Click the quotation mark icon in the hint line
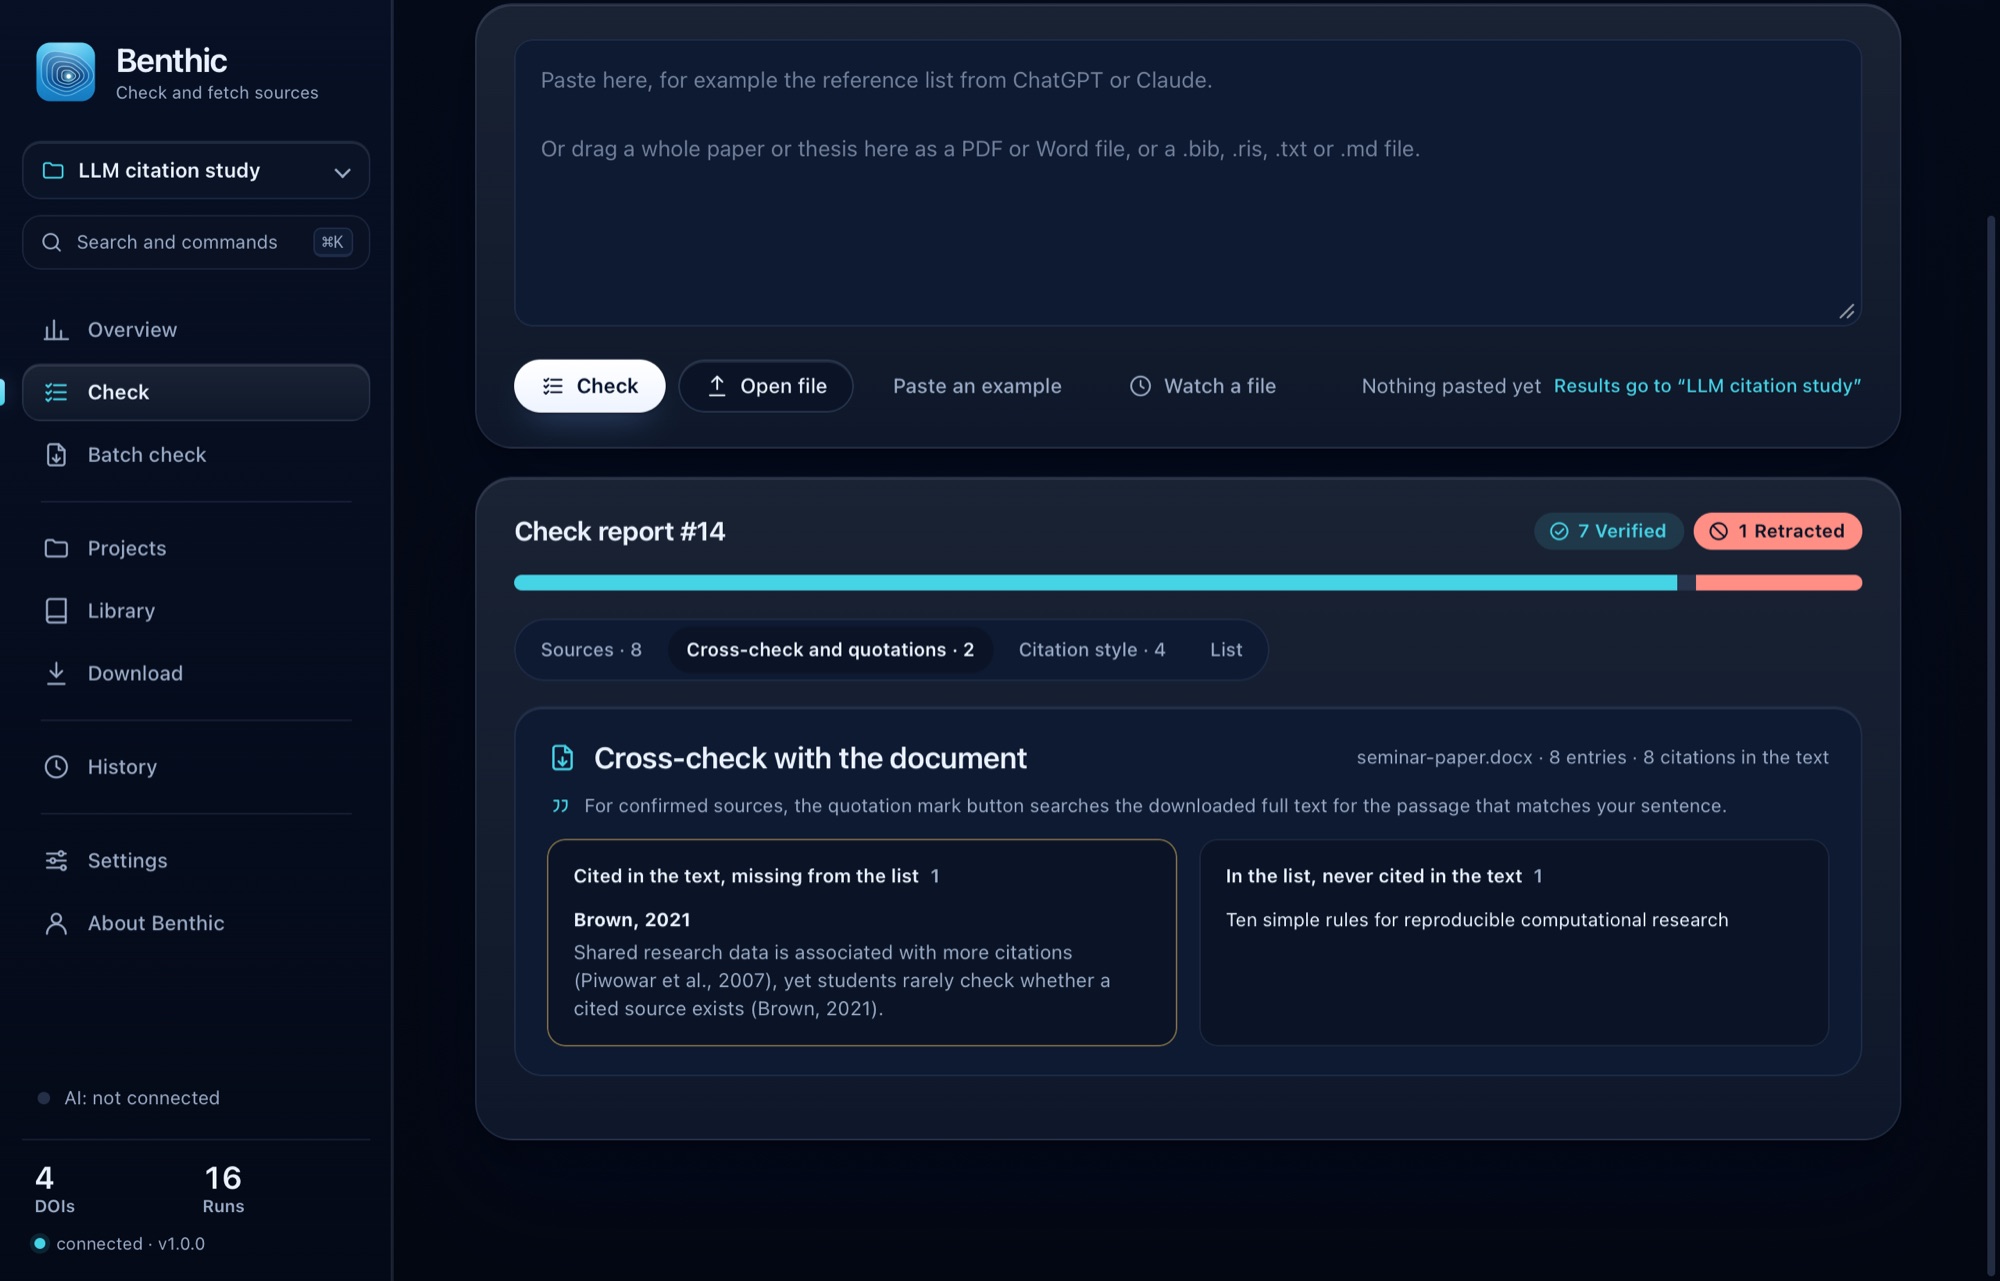2000x1281 pixels. click(x=561, y=806)
